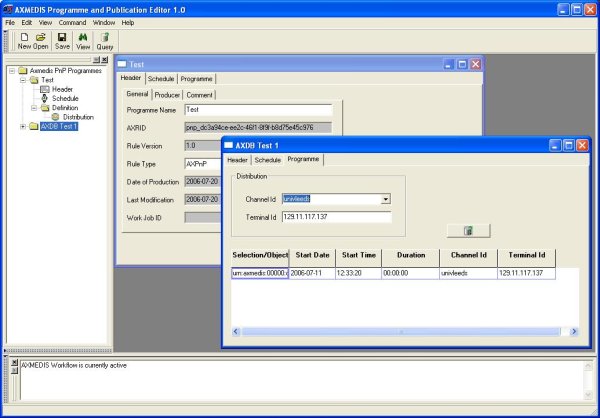Open the View menu
Screen dimensions: 600x418
click(45, 23)
